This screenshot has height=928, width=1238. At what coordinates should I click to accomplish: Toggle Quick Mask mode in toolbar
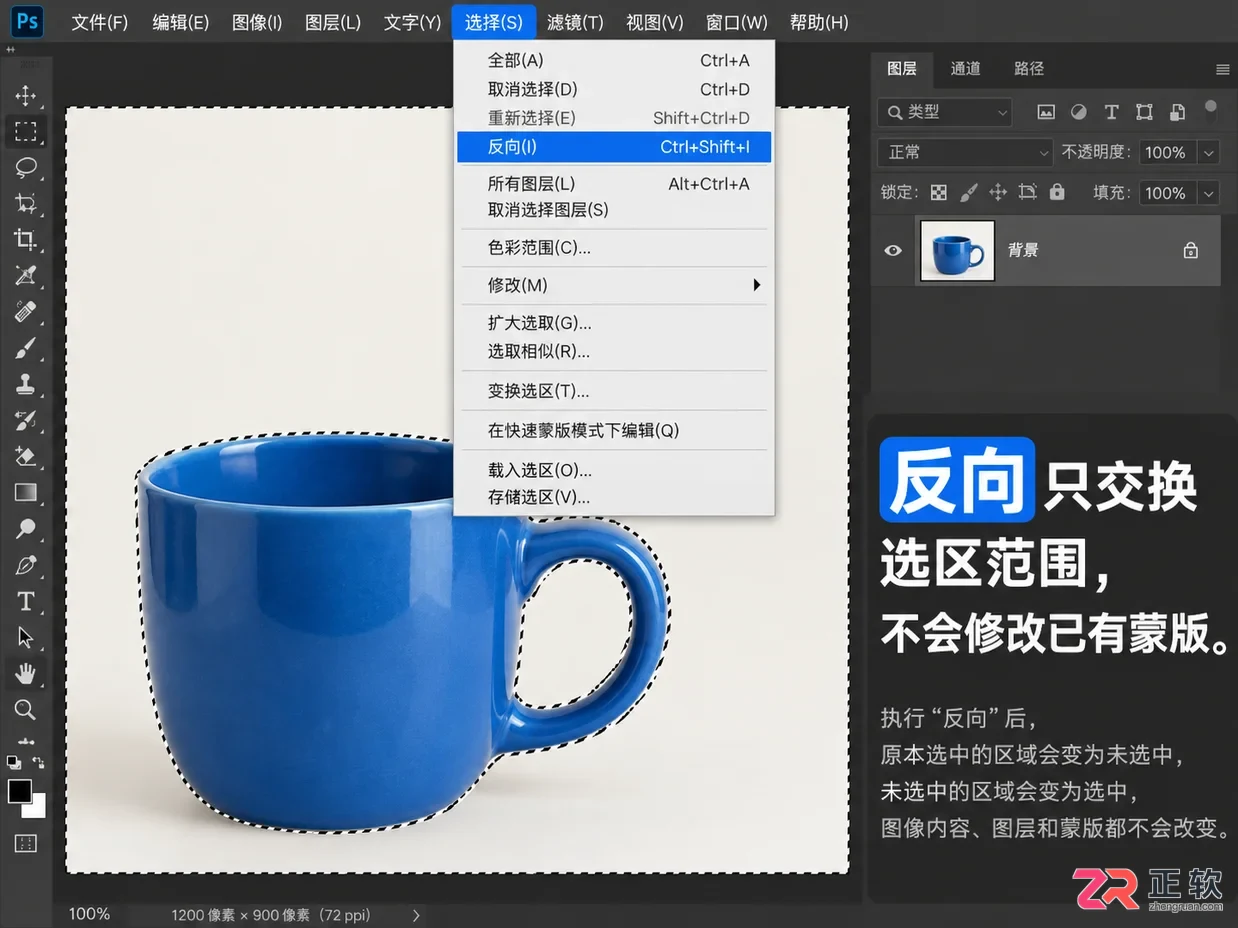tap(26, 843)
